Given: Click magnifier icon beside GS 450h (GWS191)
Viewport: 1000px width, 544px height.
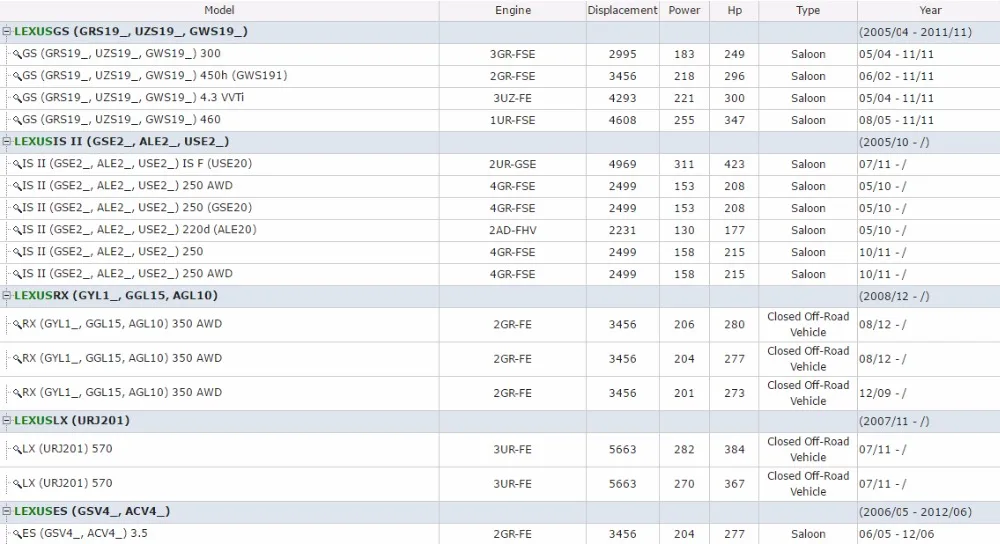Looking at the screenshot, I should click(x=17, y=77).
